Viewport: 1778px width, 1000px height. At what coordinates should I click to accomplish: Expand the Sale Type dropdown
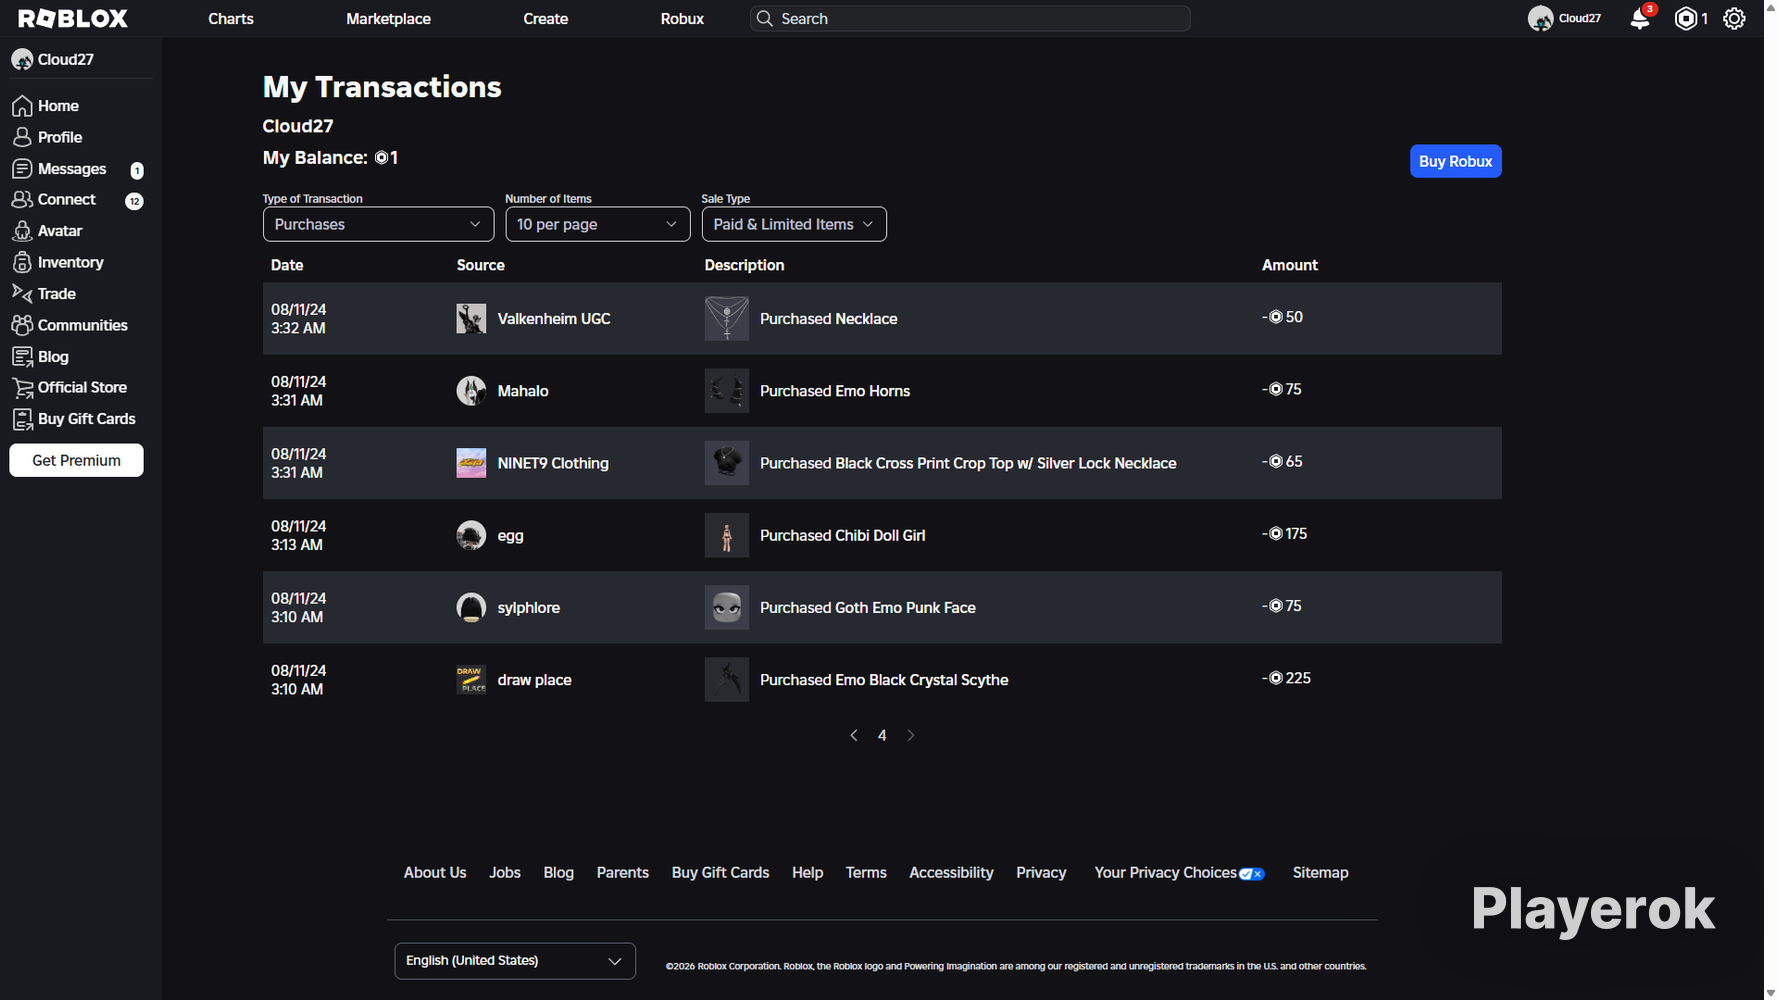[794, 224]
